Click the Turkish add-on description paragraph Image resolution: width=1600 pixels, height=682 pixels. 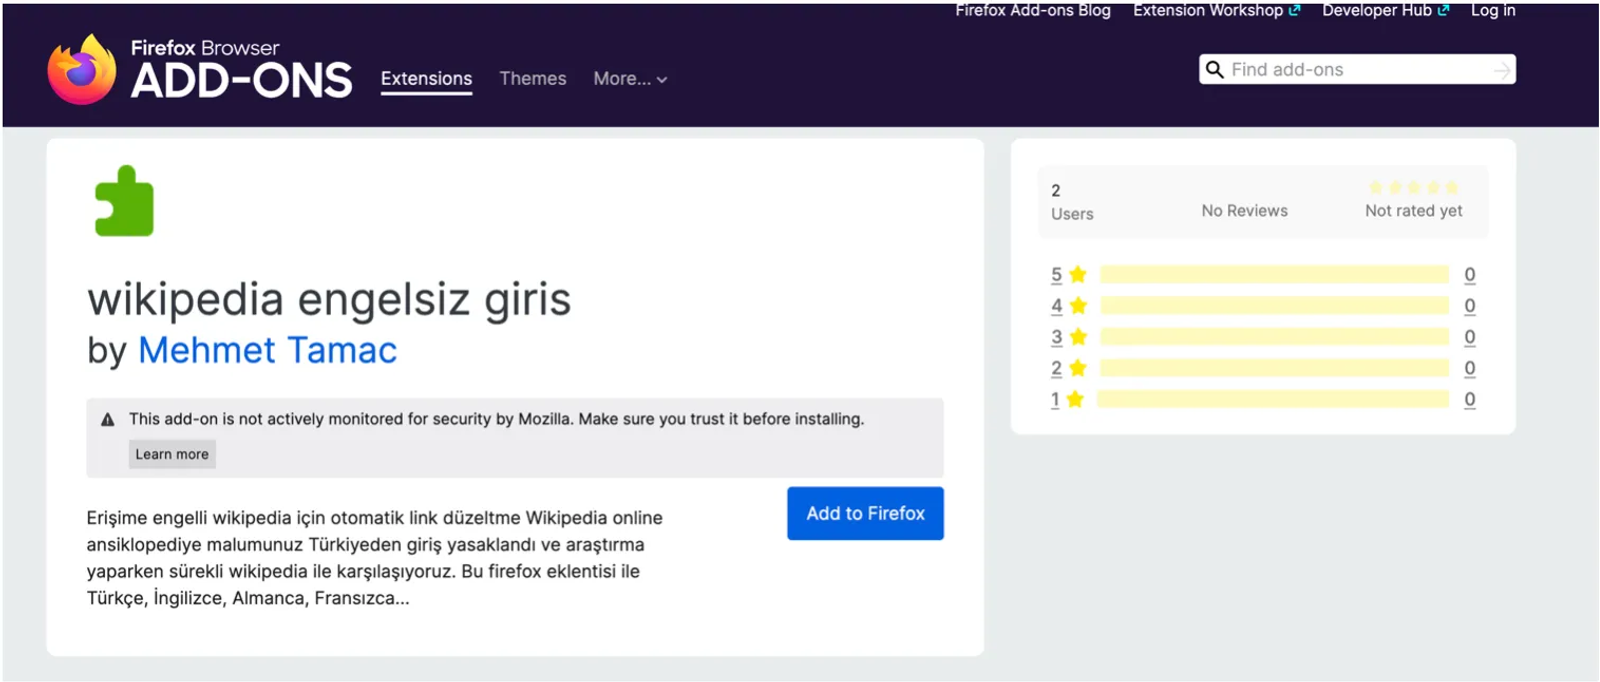coord(374,558)
